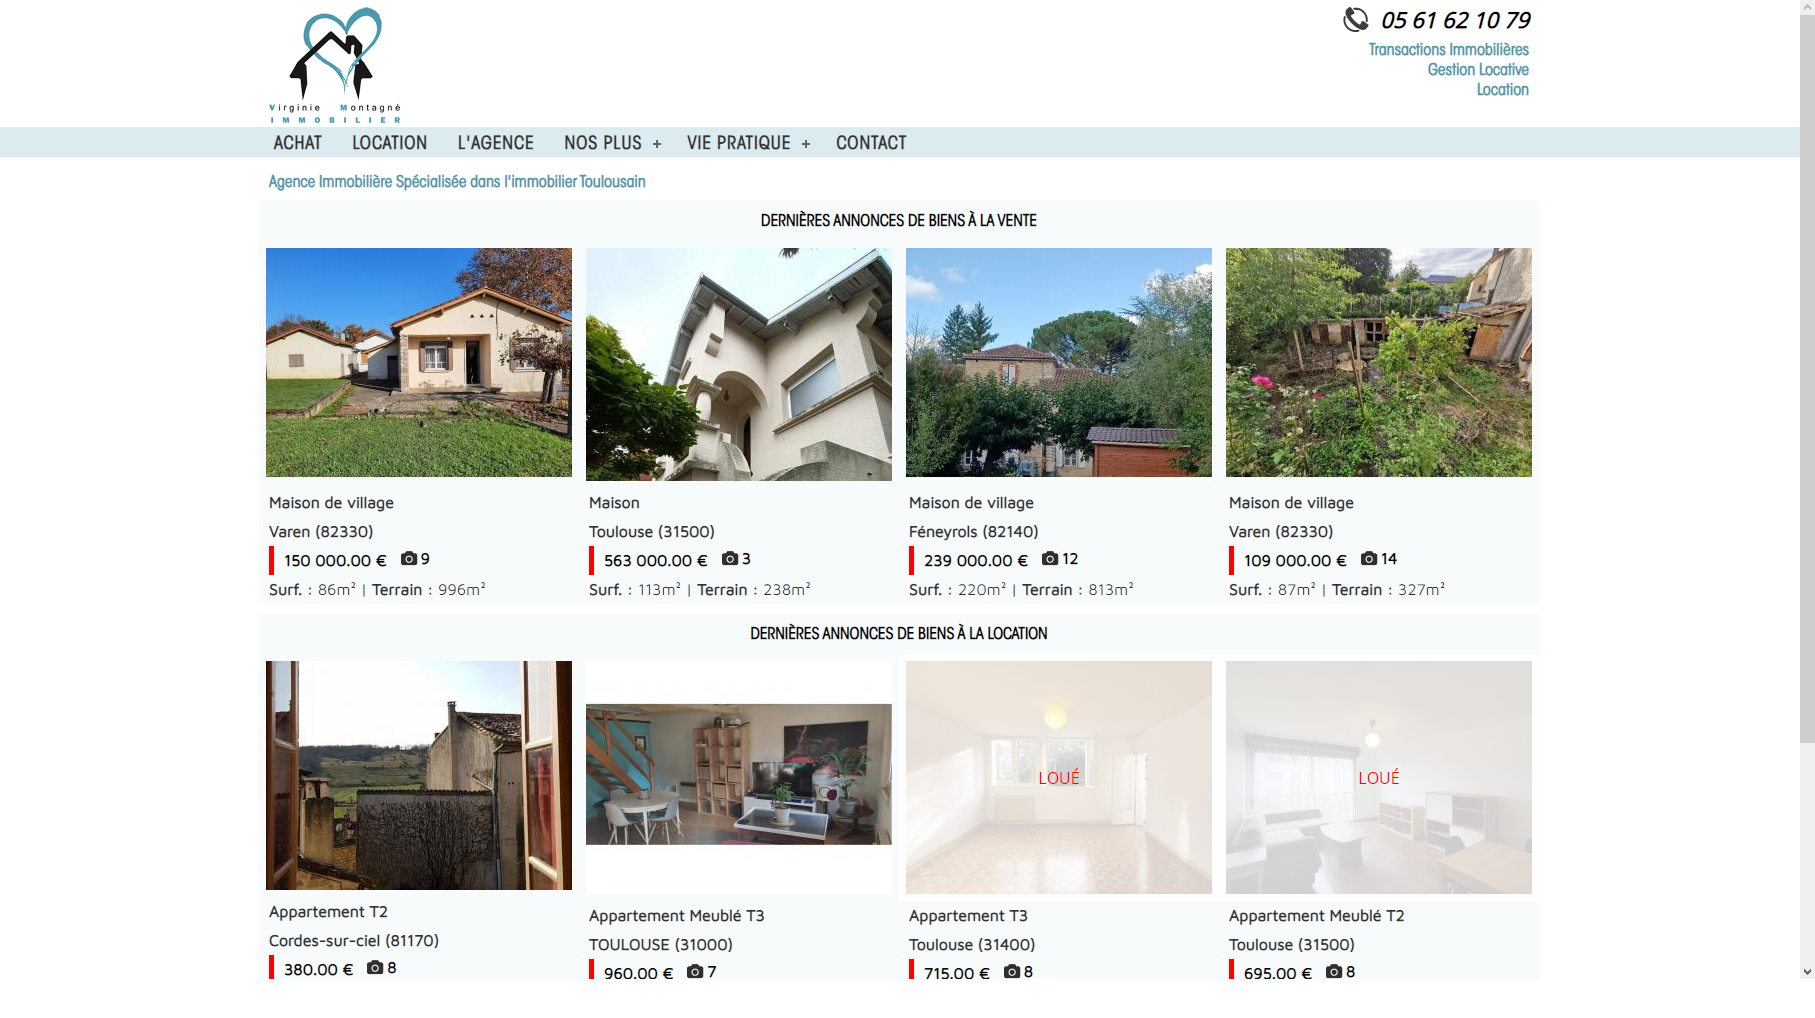Click the Transactions Immobilières link
This screenshot has width=1815, height=1018.
1448,48
